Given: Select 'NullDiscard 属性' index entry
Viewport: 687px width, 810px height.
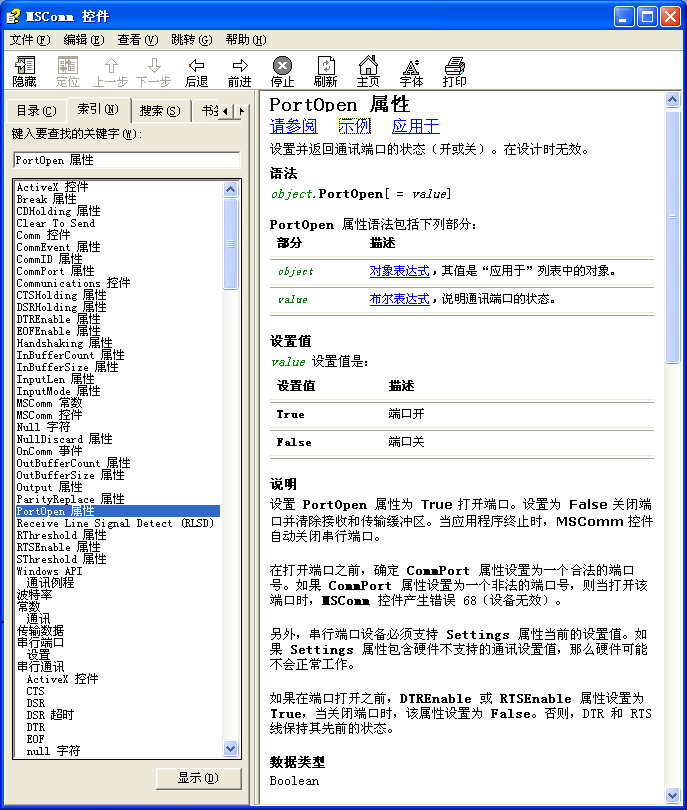Looking at the screenshot, I should 65,439.
